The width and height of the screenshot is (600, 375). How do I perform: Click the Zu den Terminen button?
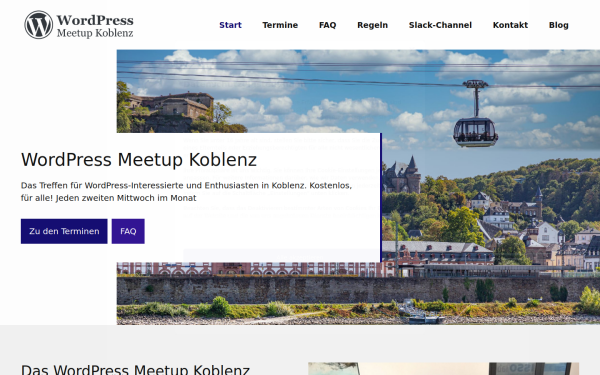point(64,231)
